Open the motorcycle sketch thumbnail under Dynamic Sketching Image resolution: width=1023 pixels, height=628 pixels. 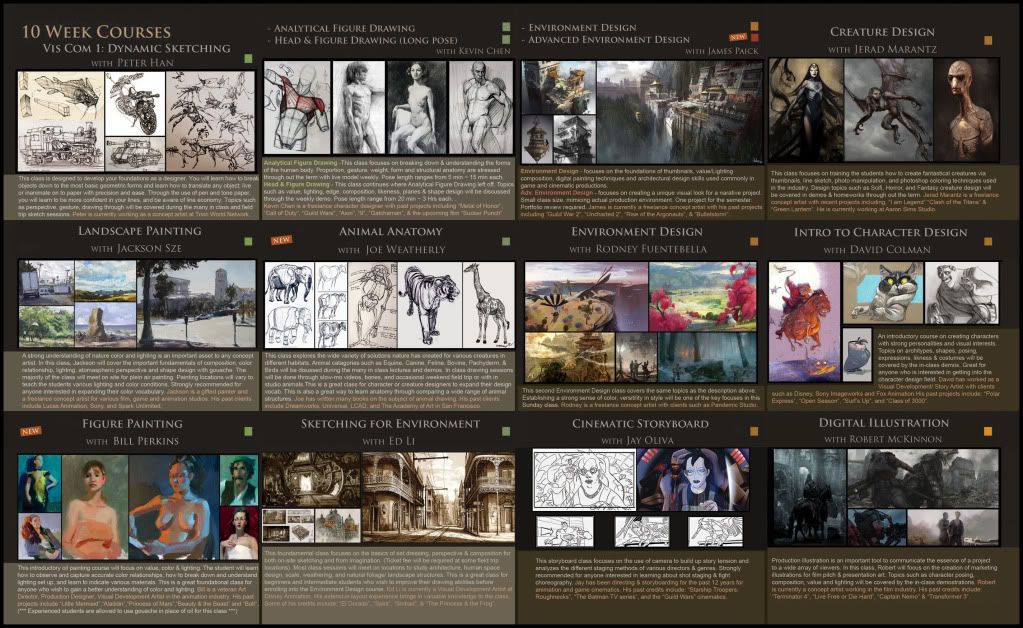tap(134, 103)
